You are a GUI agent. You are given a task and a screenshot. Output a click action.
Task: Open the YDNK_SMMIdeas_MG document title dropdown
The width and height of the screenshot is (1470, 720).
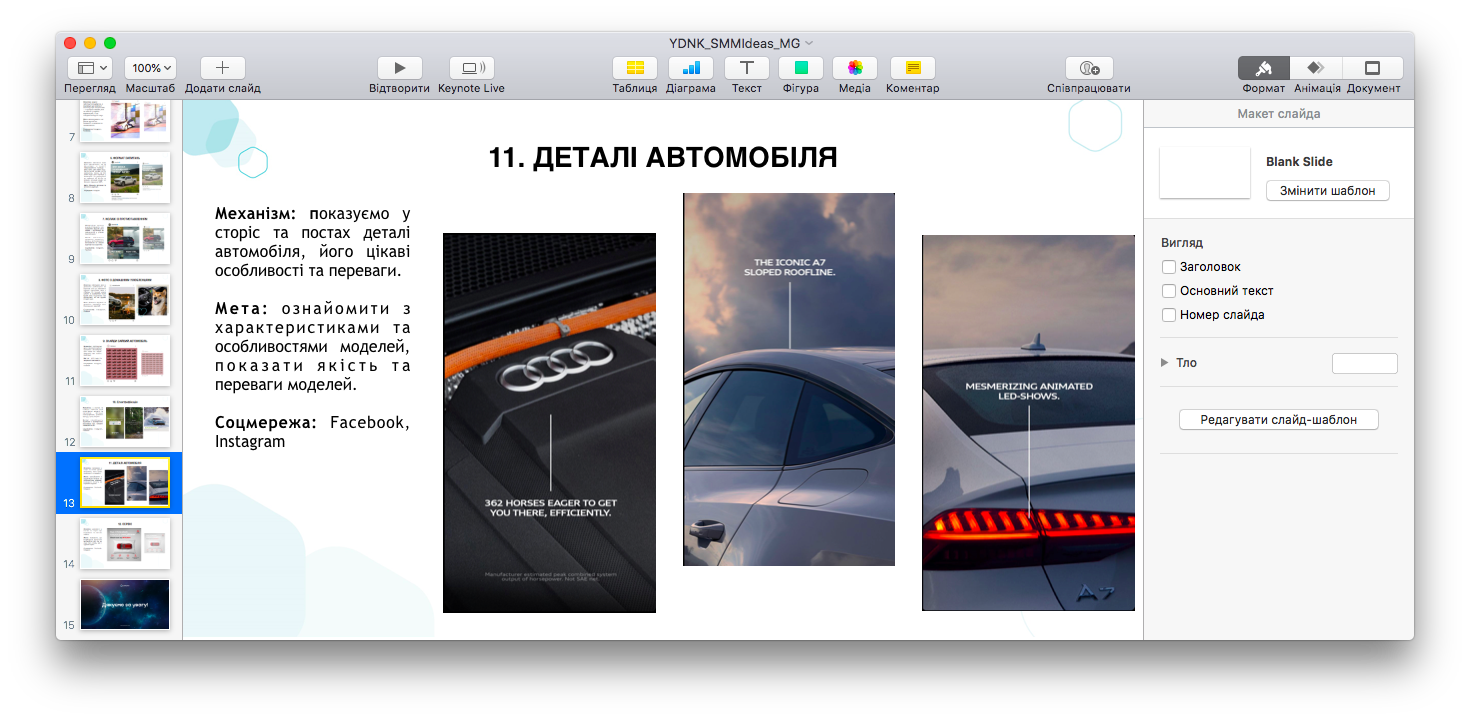[x=741, y=42]
